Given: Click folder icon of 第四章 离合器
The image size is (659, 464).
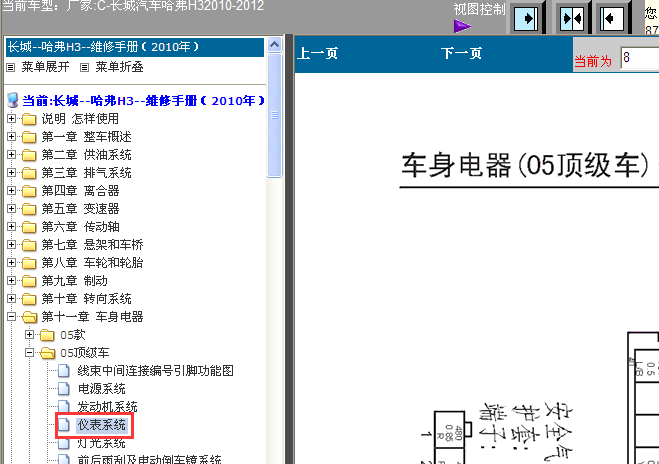Looking at the screenshot, I should tap(29, 191).
